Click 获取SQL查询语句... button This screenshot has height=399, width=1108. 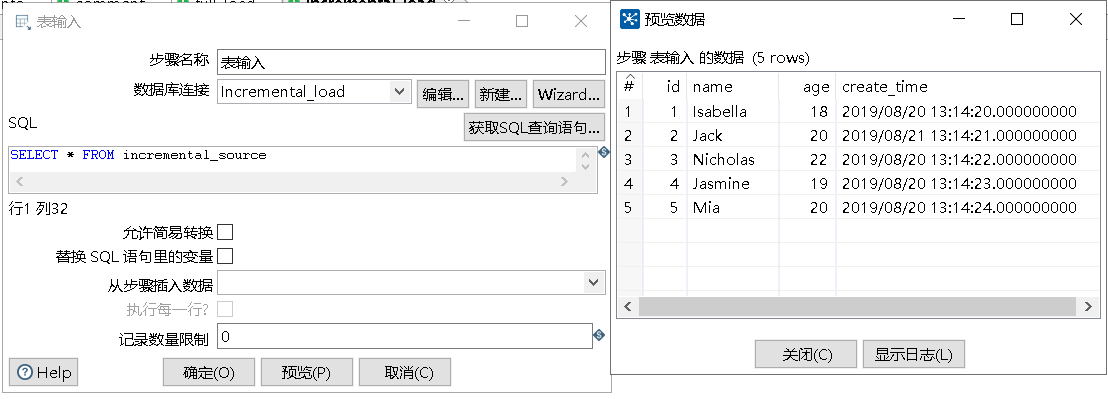(535, 128)
